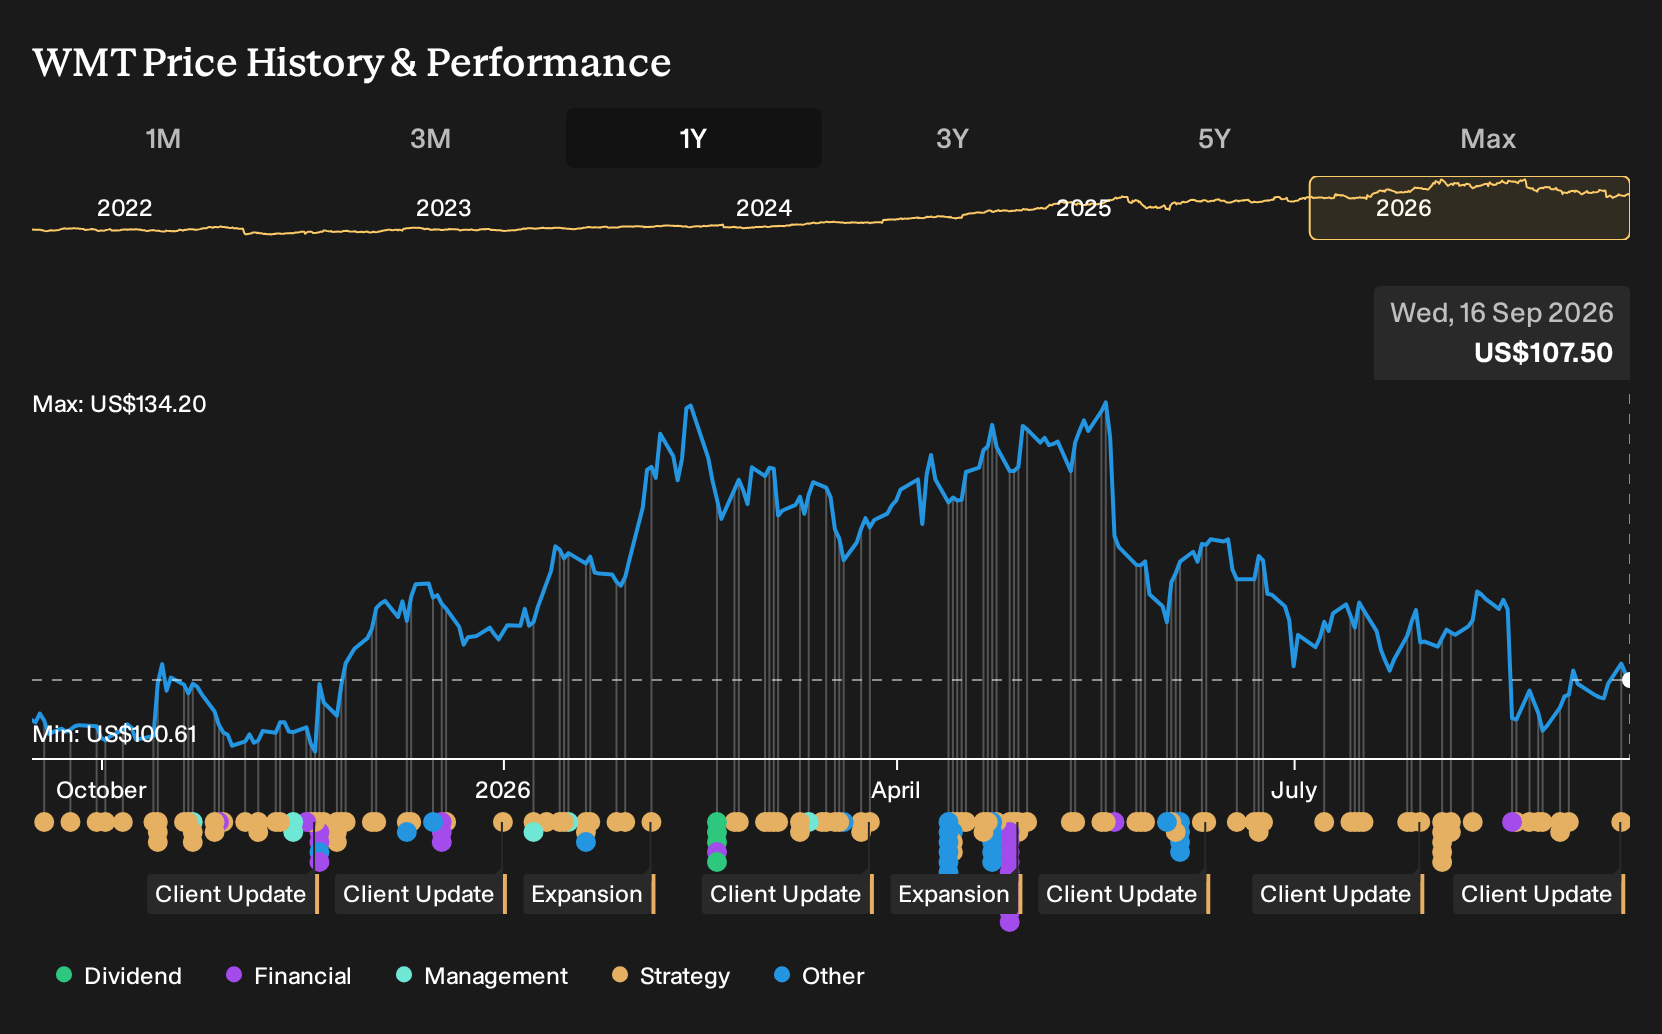Click the white current price point on chart
The height and width of the screenshot is (1034, 1662).
coord(1628,680)
